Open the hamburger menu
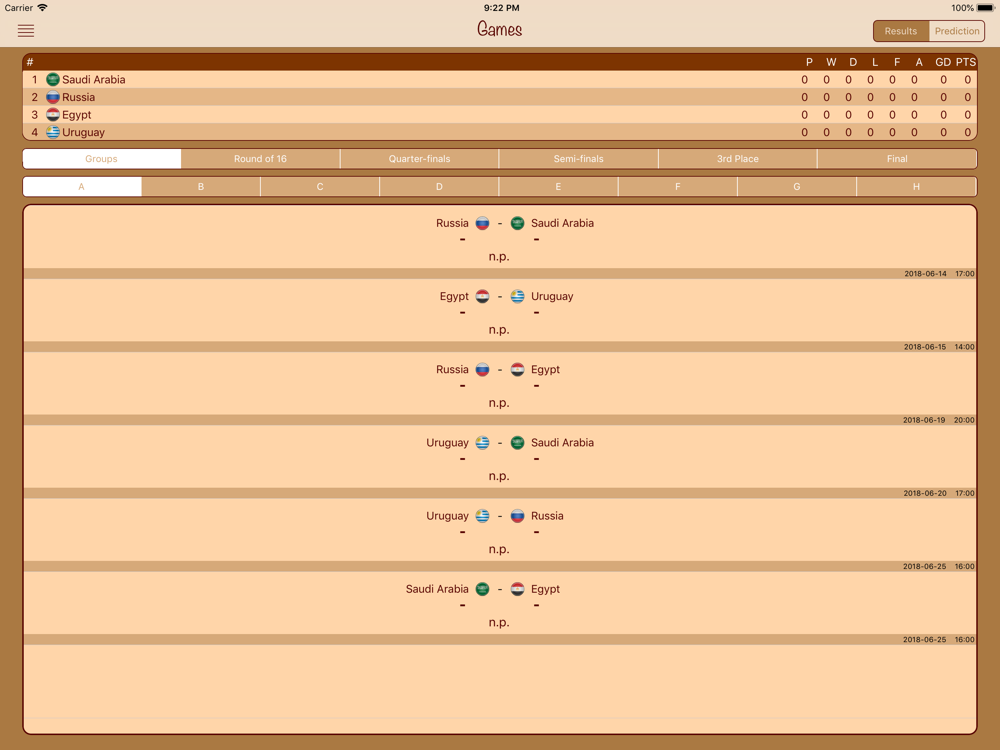Screen dimensions: 1000x750 (x=26, y=31)
